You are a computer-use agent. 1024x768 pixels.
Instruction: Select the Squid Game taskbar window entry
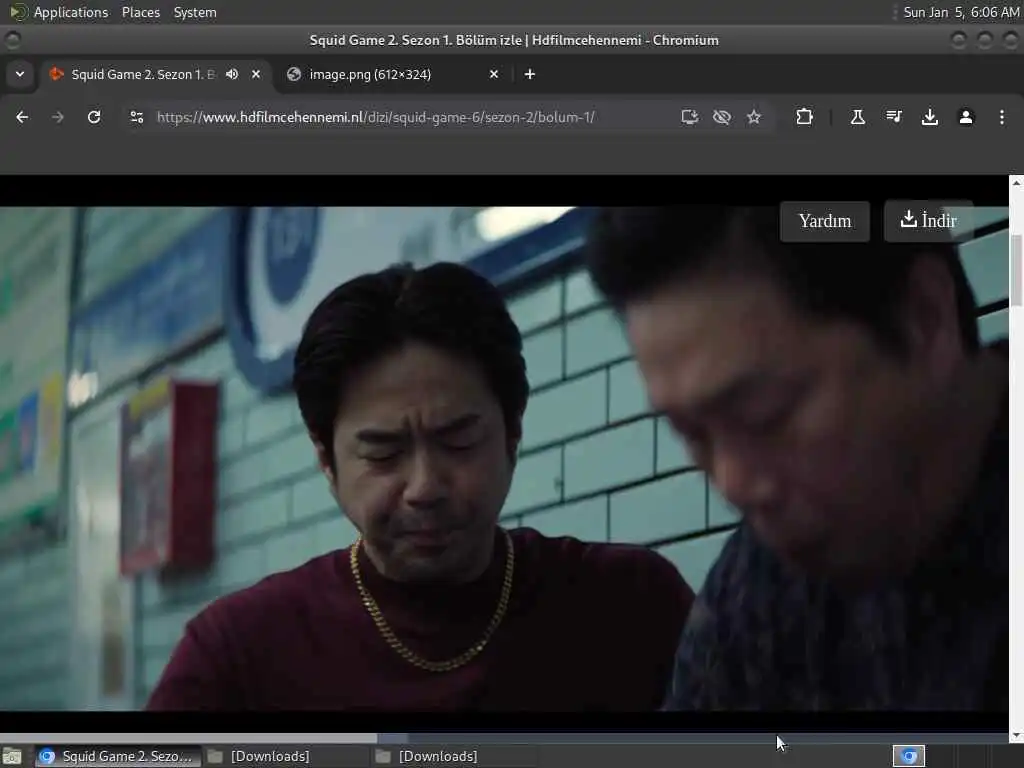coord(118,756)
